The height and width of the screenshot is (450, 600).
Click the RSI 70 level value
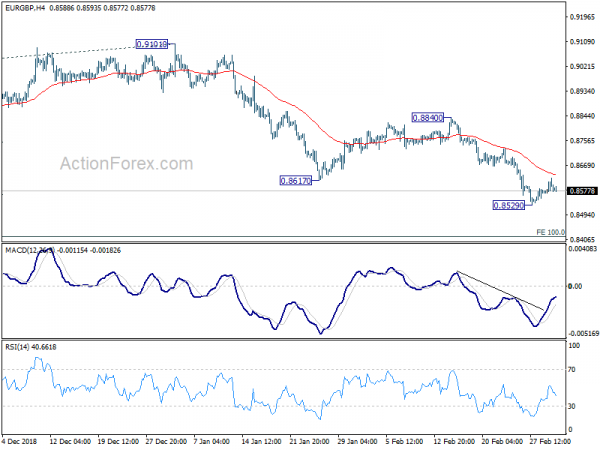click(572, 370)
